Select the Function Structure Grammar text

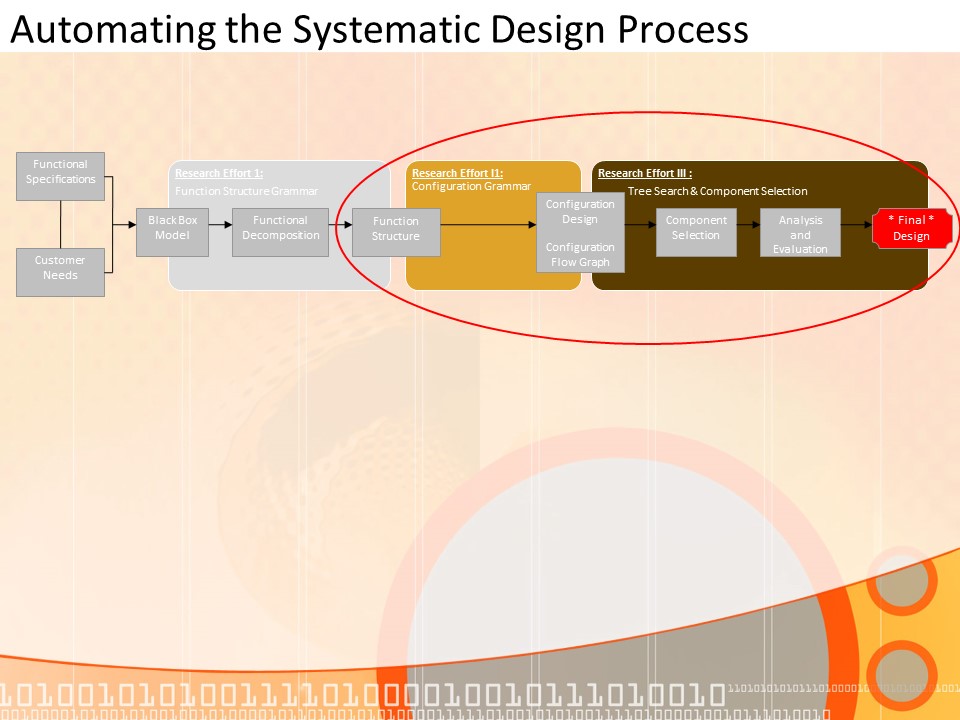click(246, 191)
